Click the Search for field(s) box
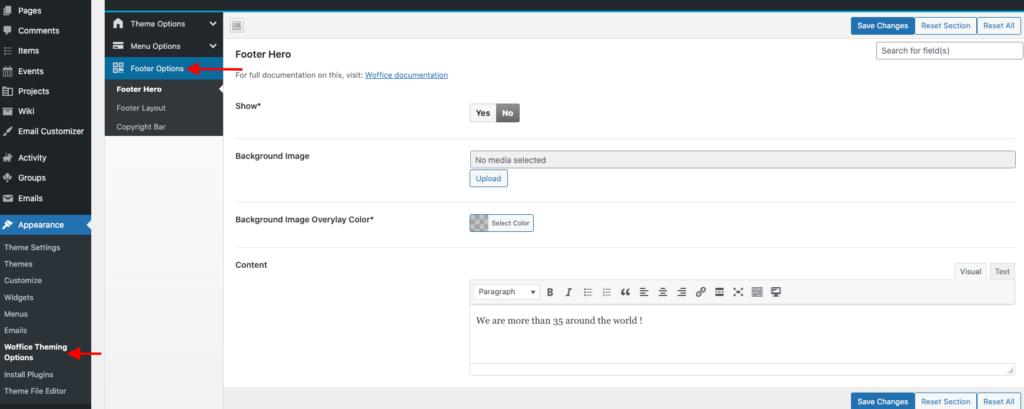 945,50
